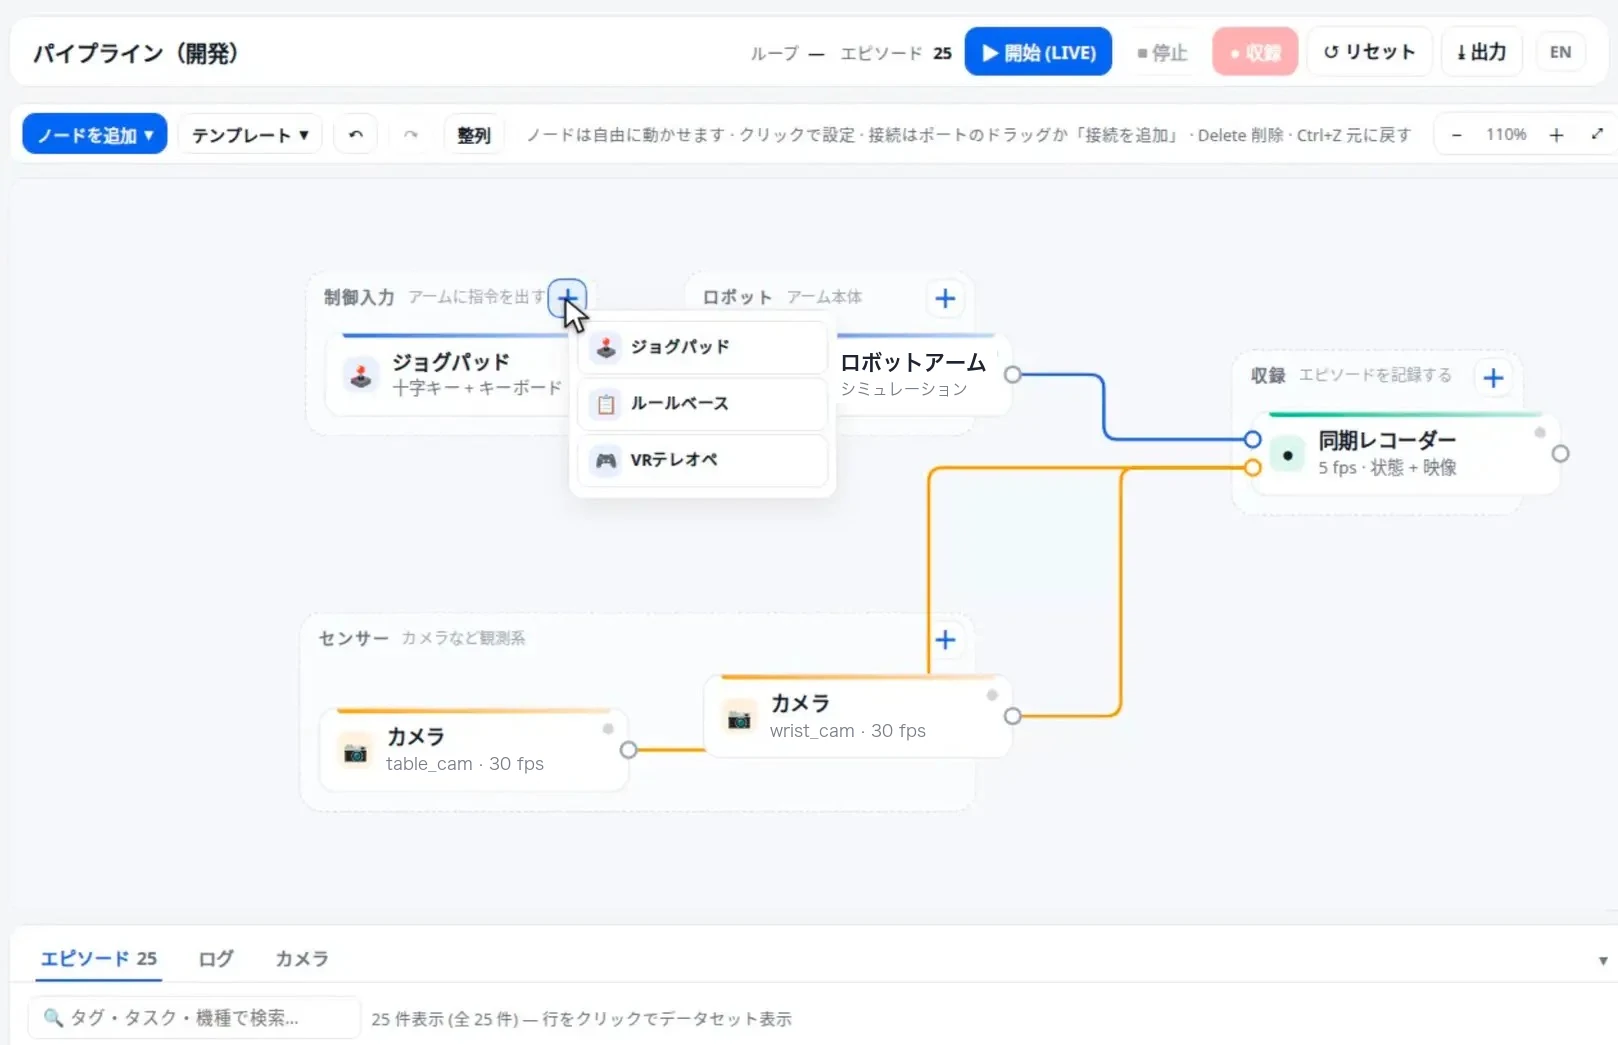Click the table_cam output port

[x=628, y=750]
